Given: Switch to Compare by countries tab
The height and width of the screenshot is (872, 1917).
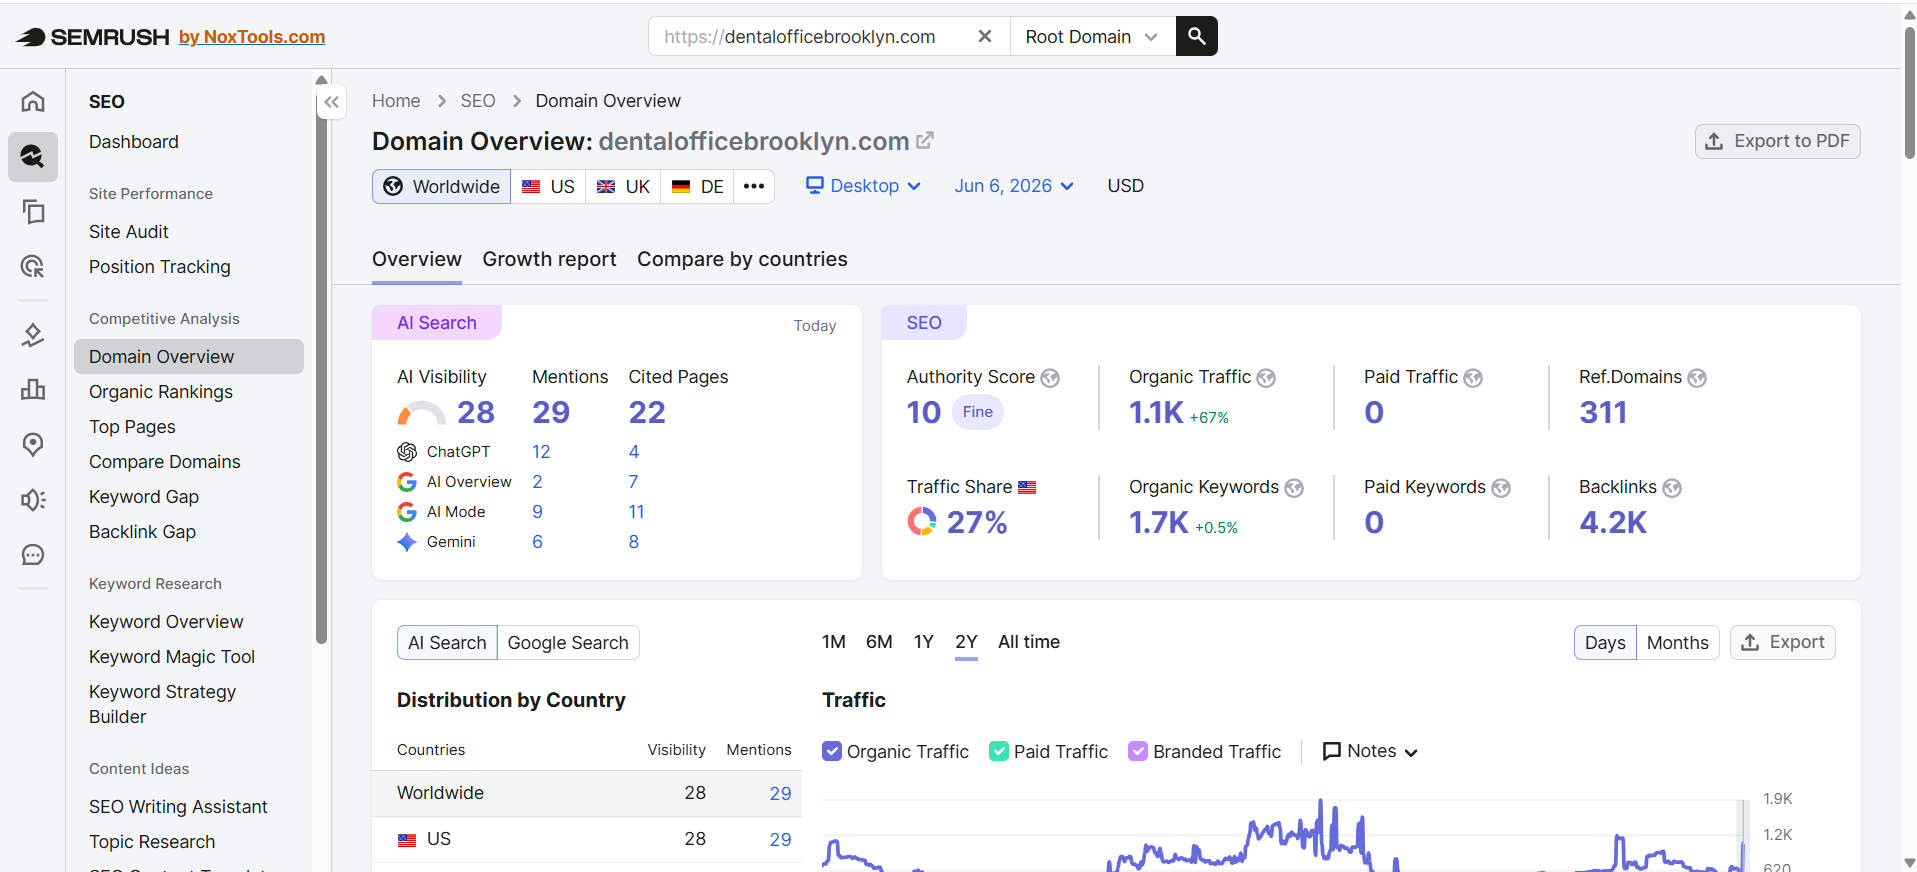Looking at the screenshot, I should click(742, 259).
